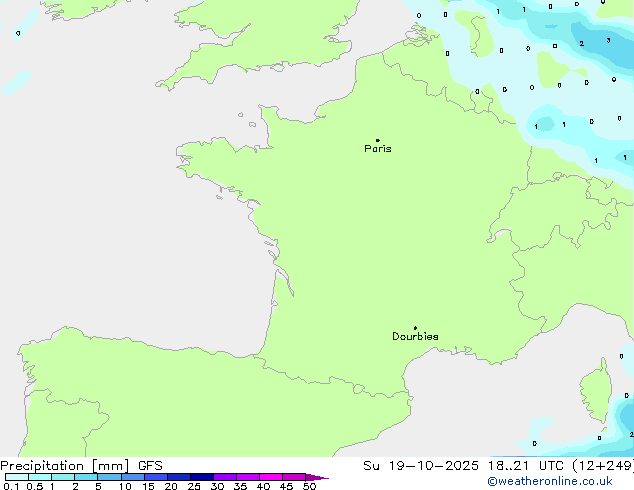
Task: Select the Dourbies location dot marker
Action: pyautogui.click(x=415, y=328)
